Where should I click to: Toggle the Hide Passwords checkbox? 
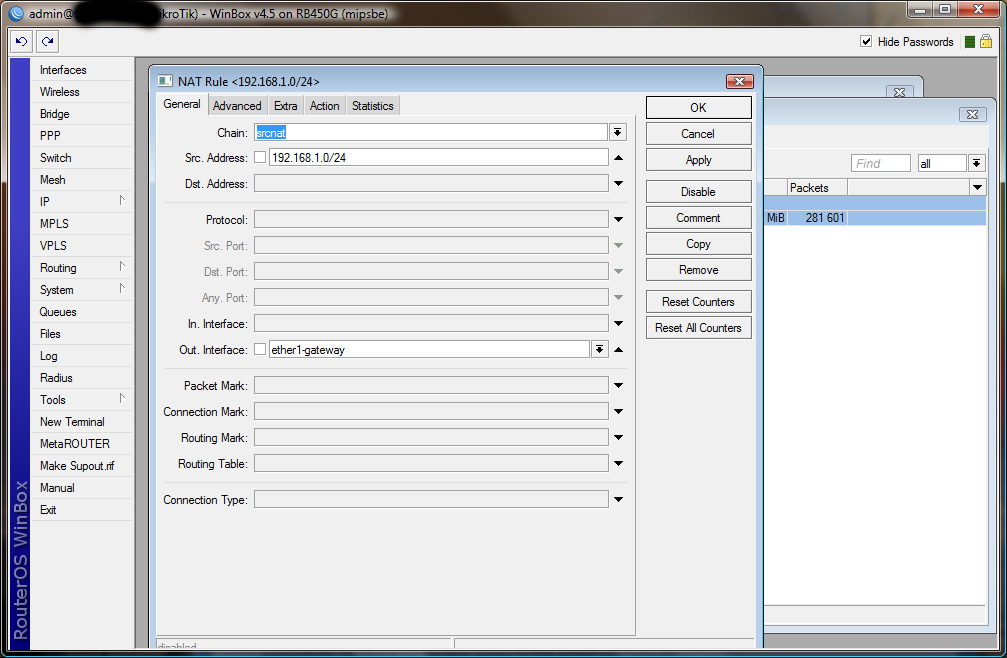click(866, 42)
